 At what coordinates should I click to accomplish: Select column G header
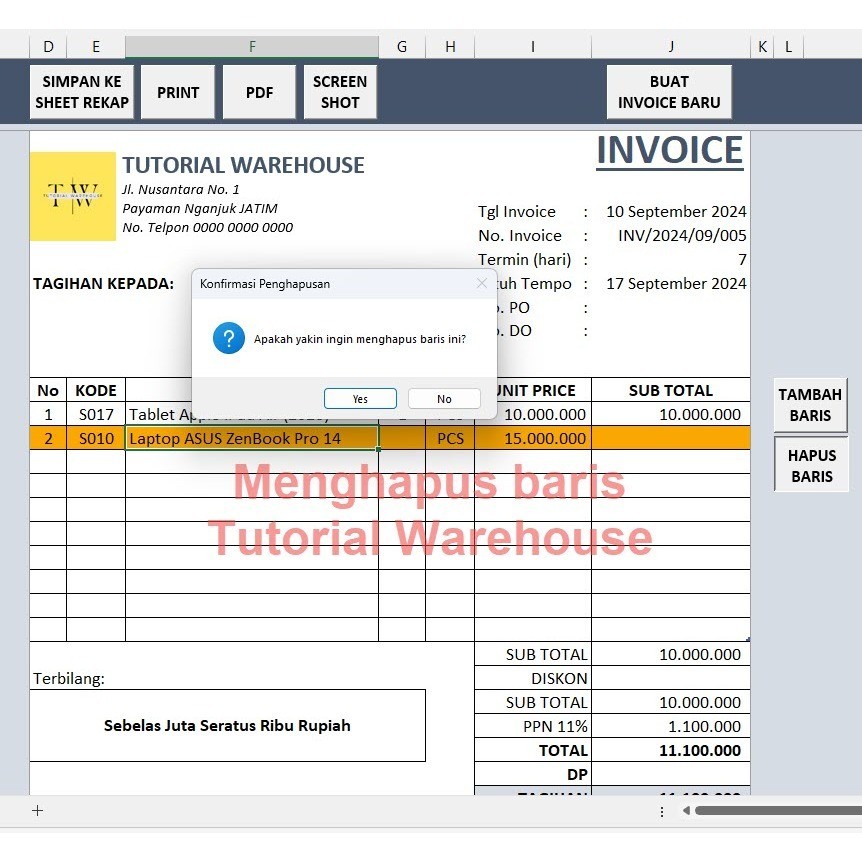[402, 47]
